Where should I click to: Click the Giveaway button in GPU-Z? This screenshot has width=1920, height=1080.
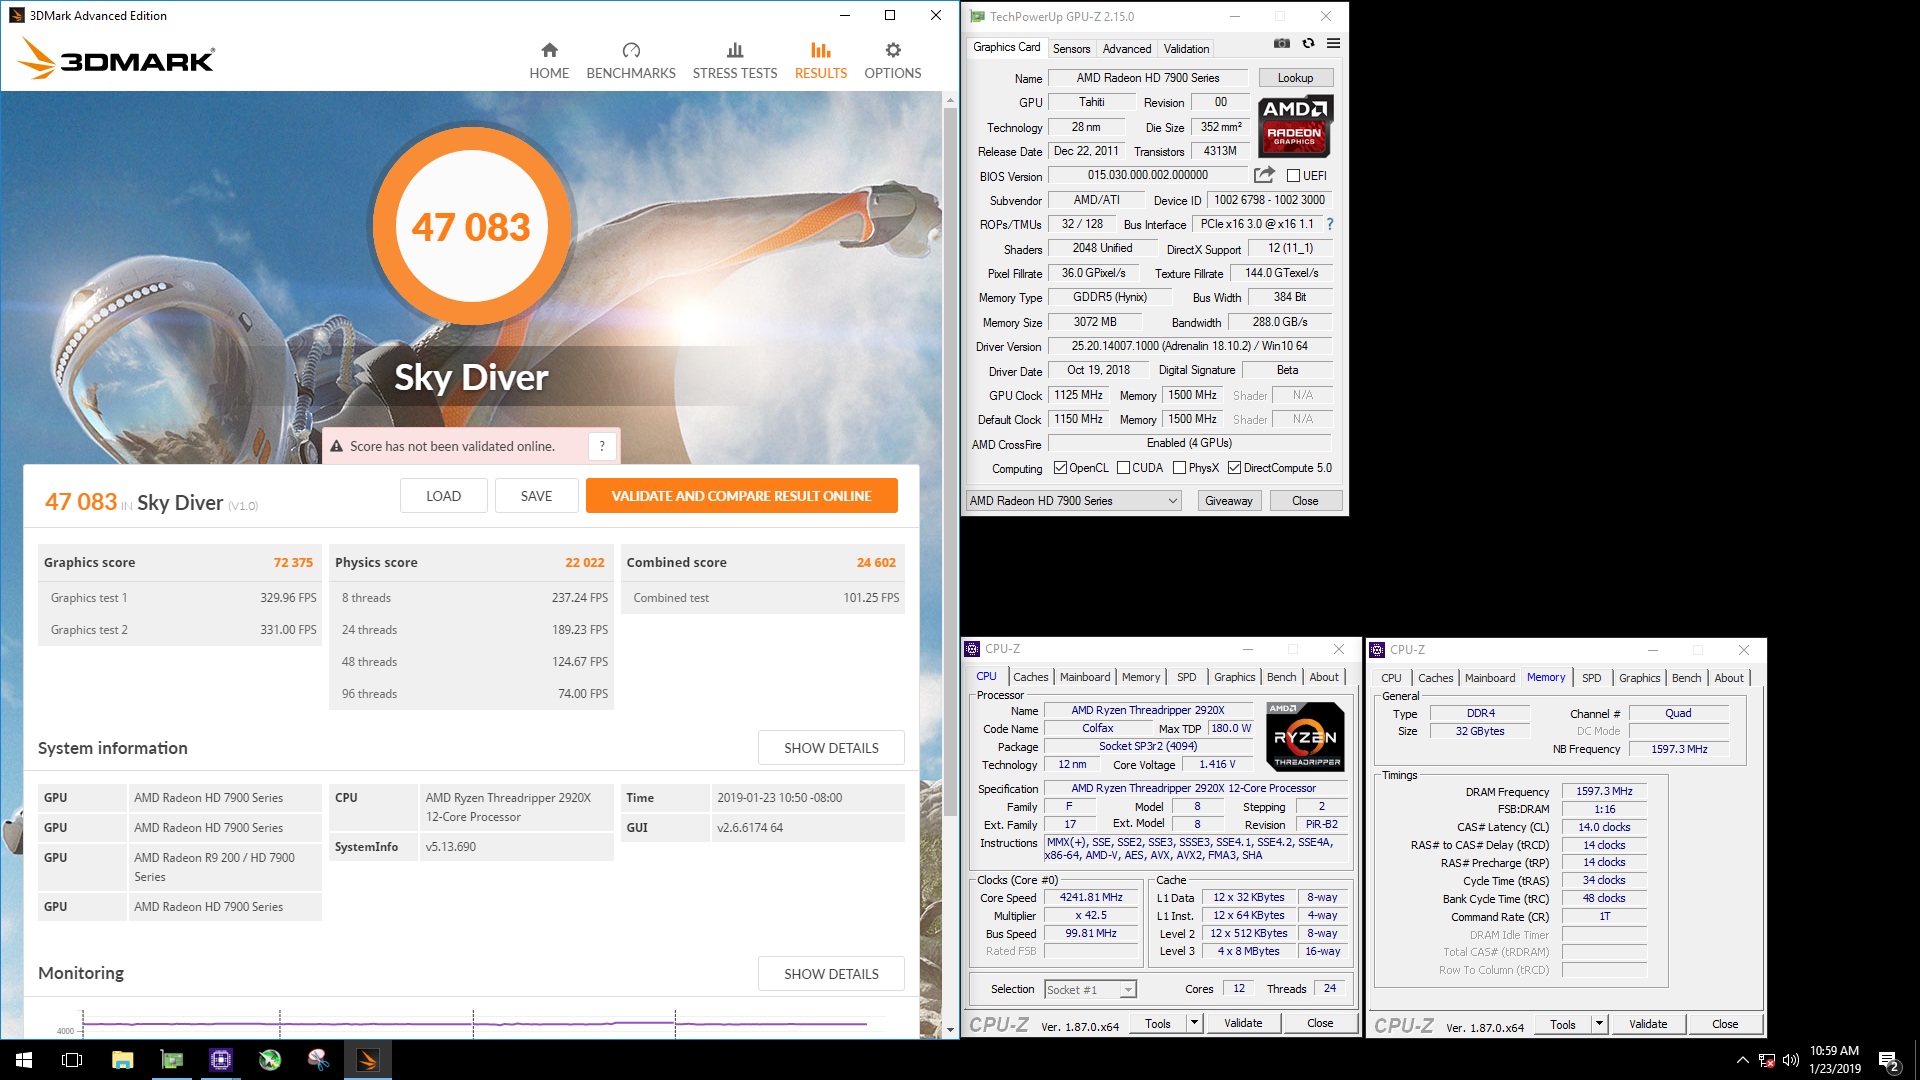point(1228,501)
